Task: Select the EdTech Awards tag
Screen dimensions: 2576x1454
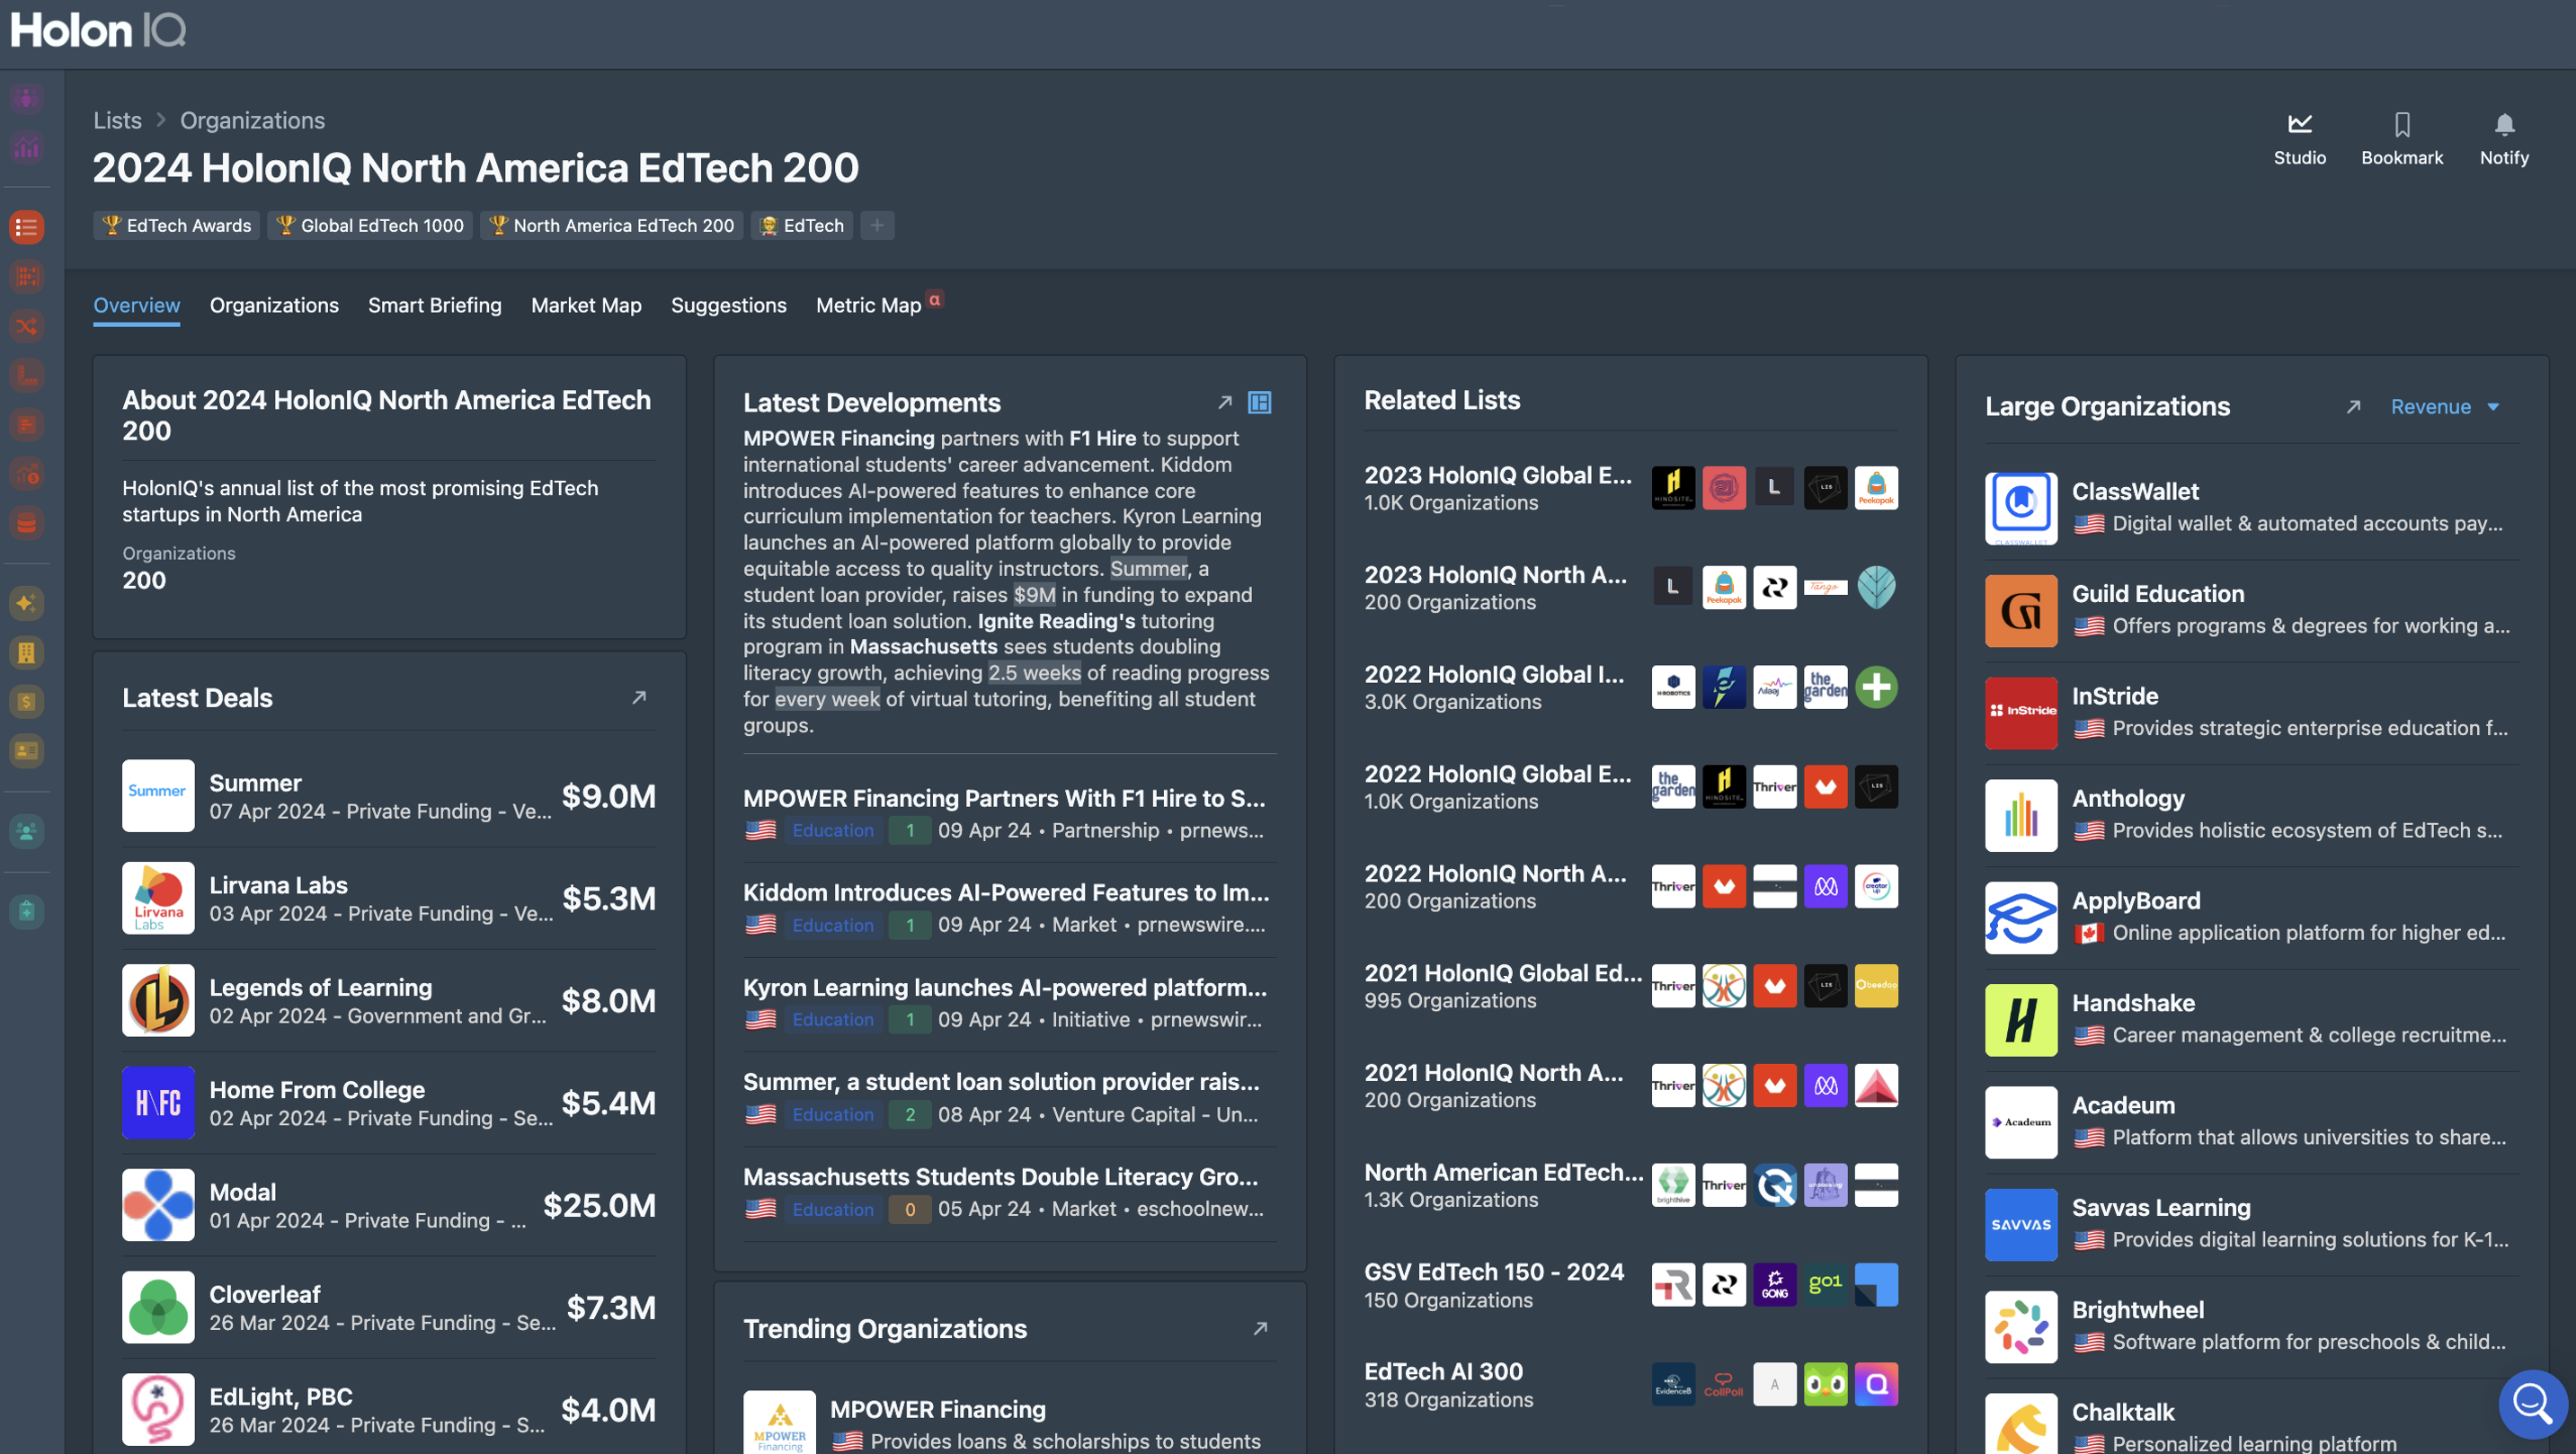Action: (176, 225)
